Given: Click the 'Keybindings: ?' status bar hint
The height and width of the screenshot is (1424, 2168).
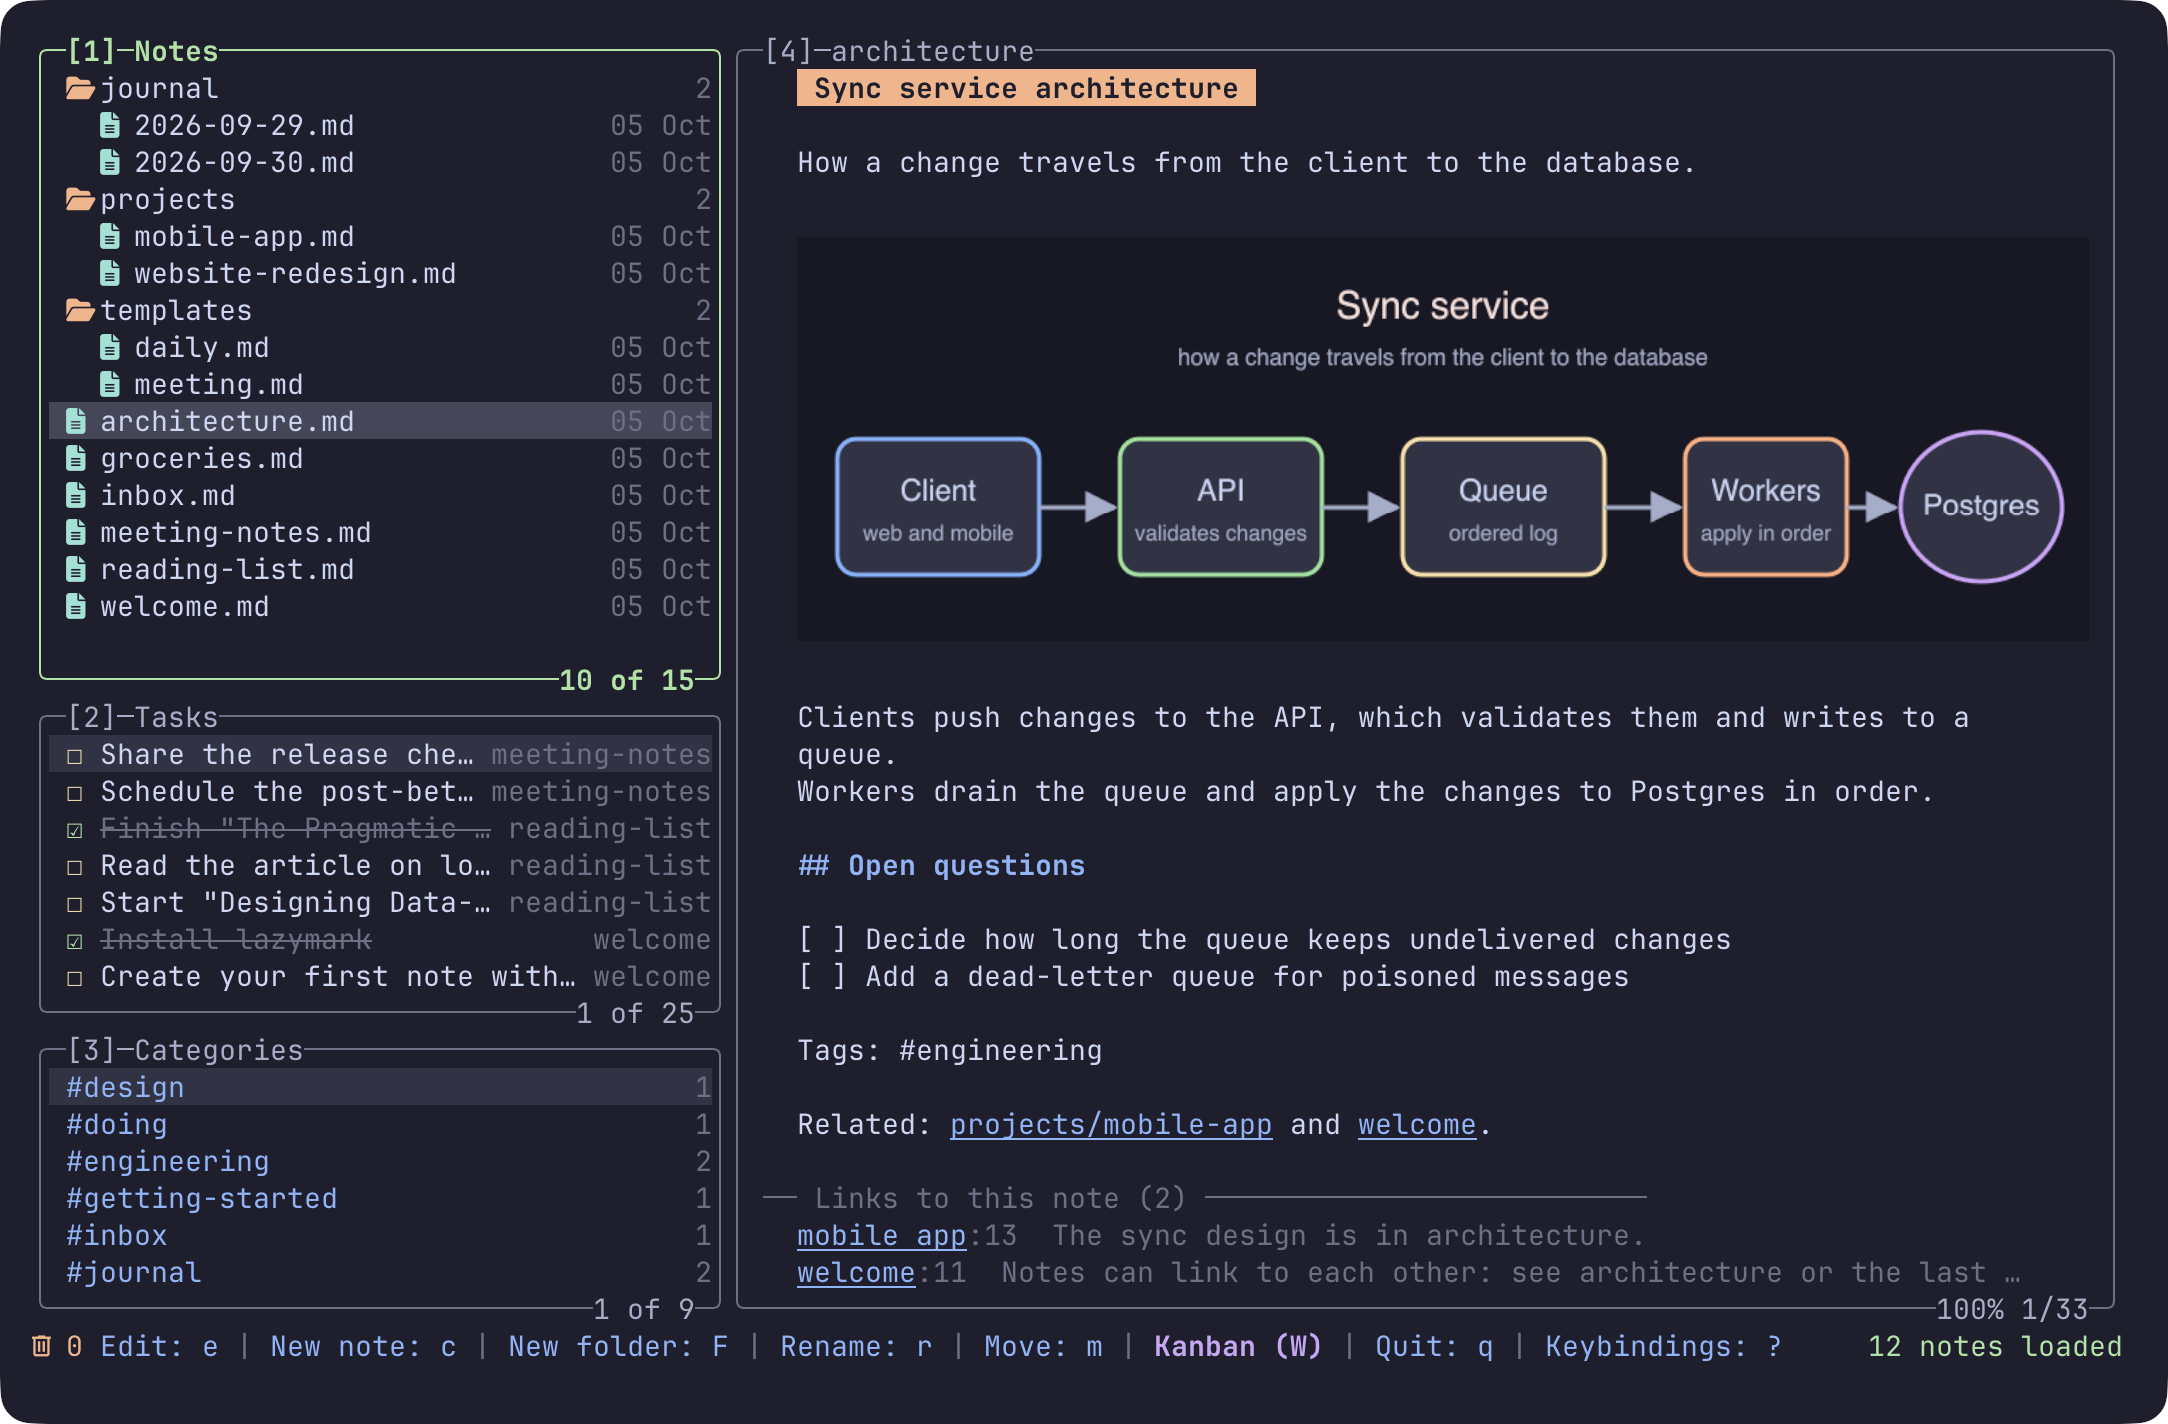Looking at the screenshot, I should 1663,1347.
